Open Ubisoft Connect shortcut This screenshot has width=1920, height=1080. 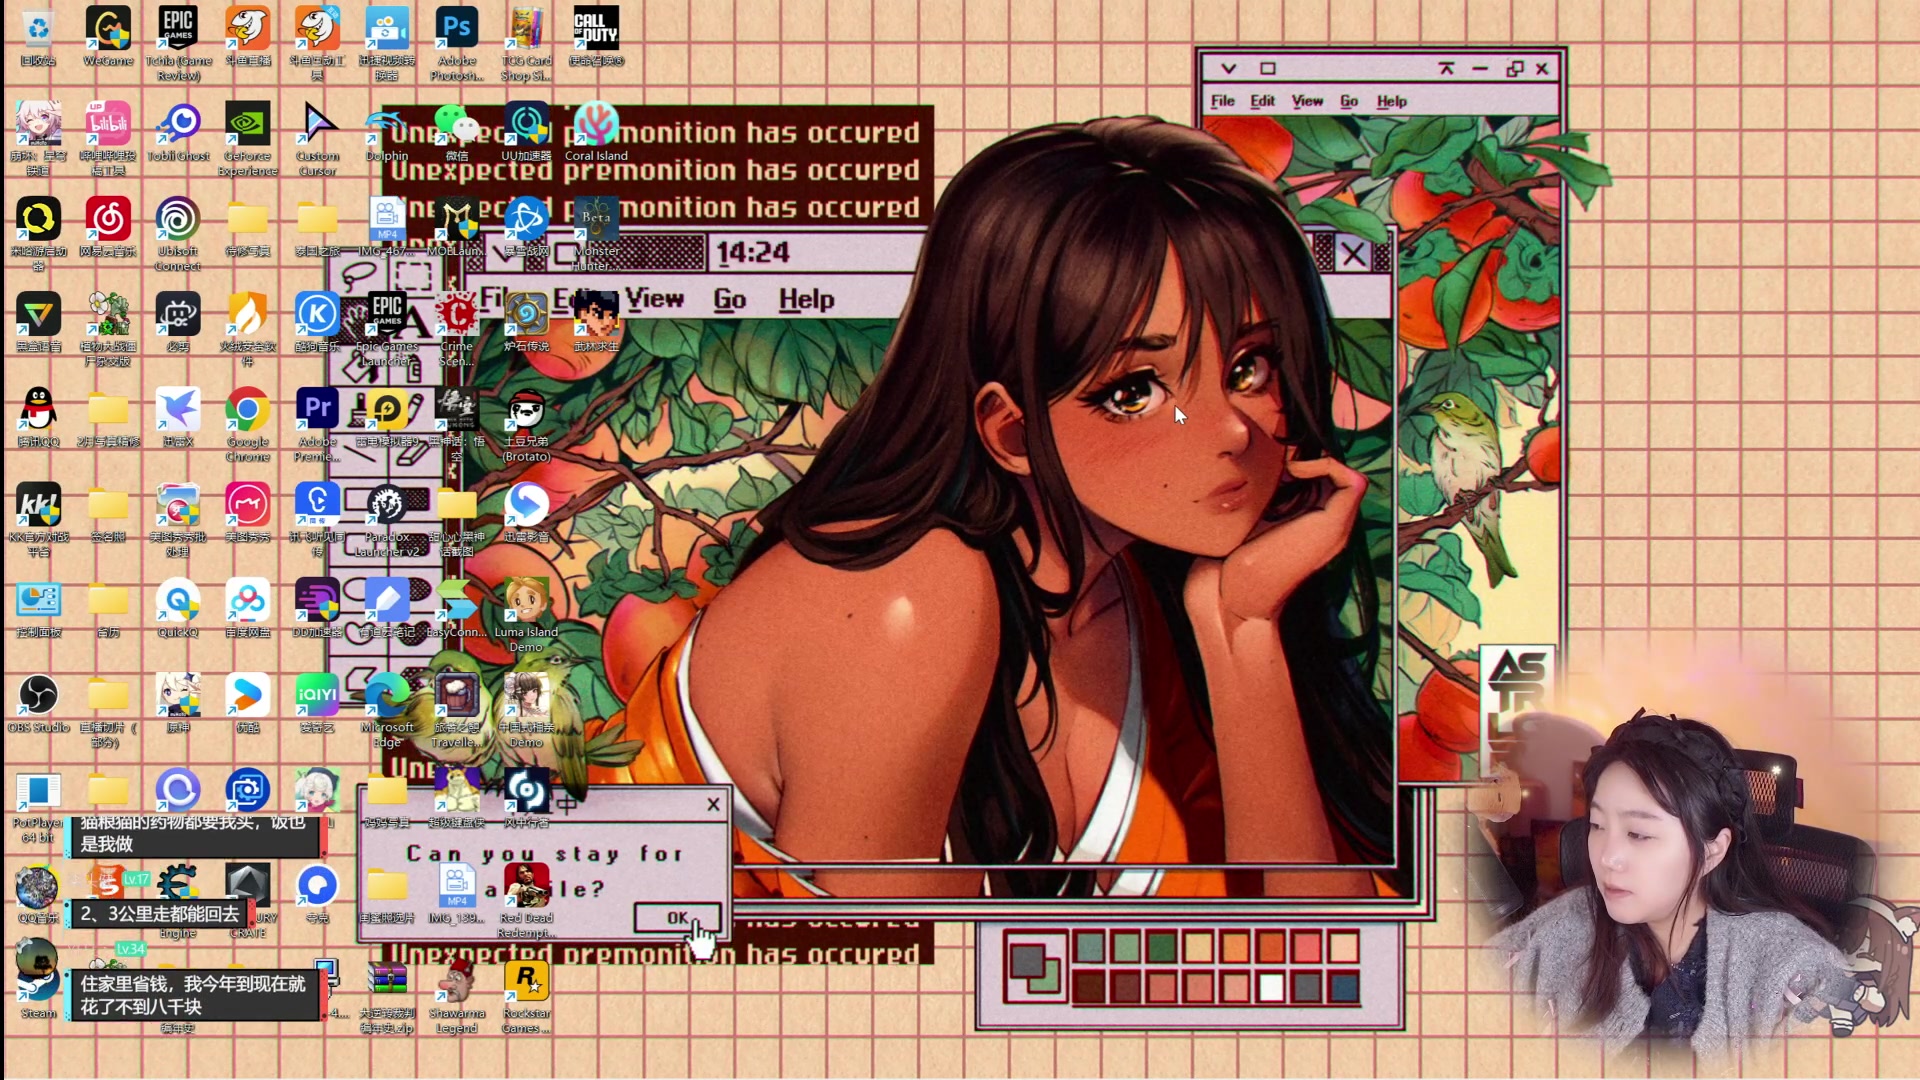click(178, 233)
